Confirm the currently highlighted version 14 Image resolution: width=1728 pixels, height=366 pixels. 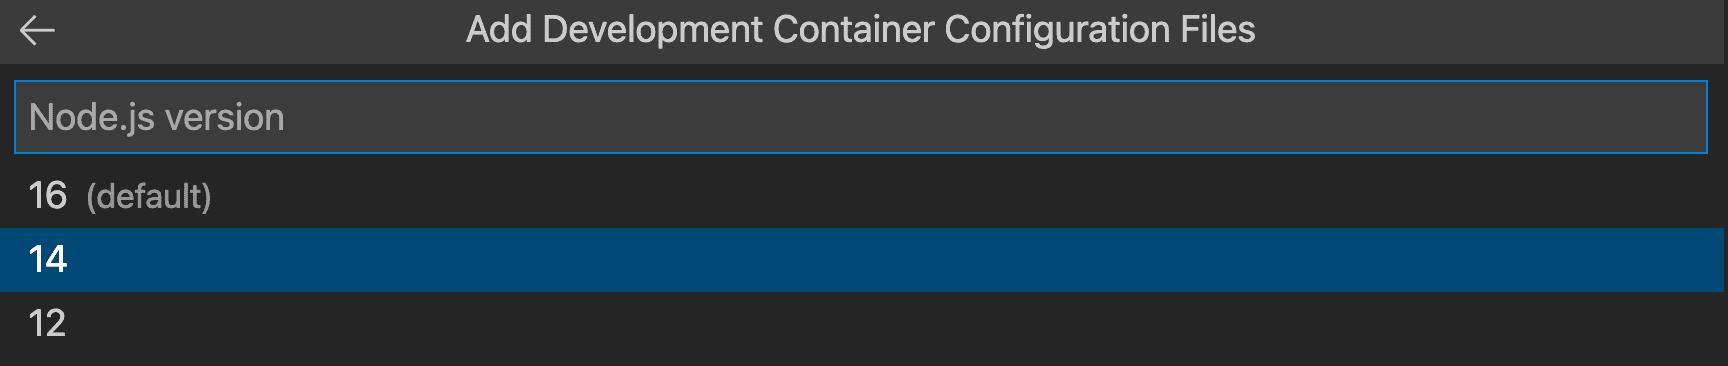coord(864,260)
